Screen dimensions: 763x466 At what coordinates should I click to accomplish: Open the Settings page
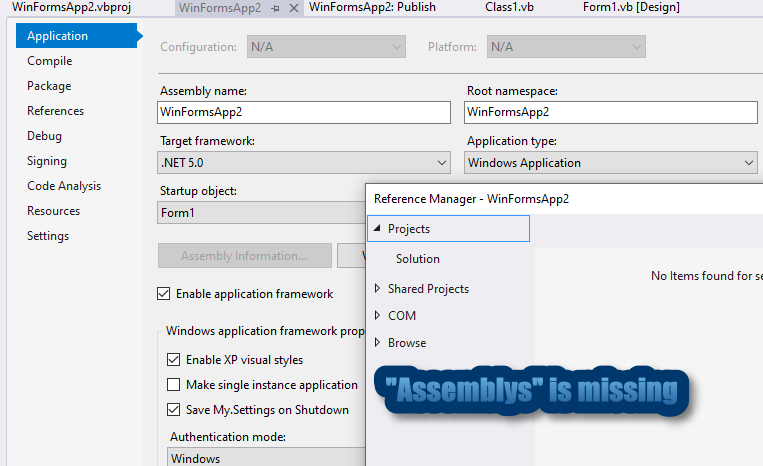pyautogui.click(x=48, y=236)
